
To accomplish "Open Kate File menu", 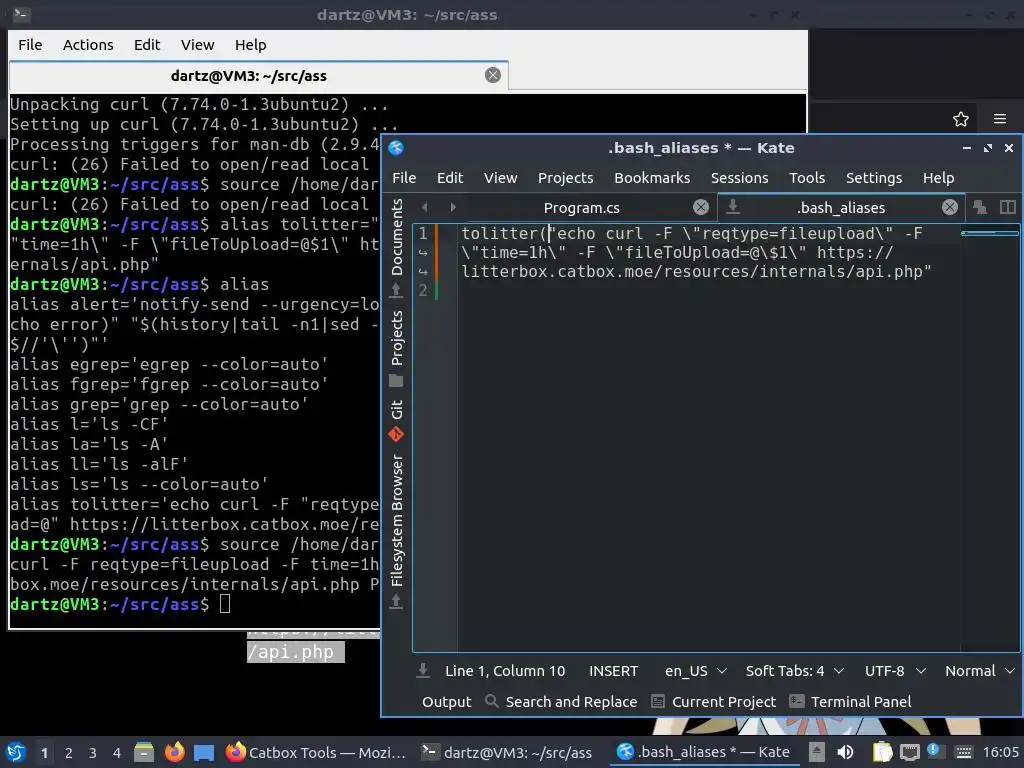I will 404,178.
